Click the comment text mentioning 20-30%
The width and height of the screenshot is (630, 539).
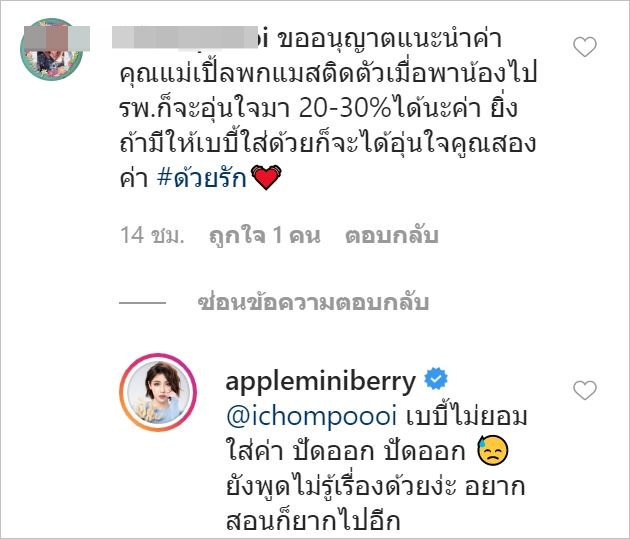[x=318, y=108]
